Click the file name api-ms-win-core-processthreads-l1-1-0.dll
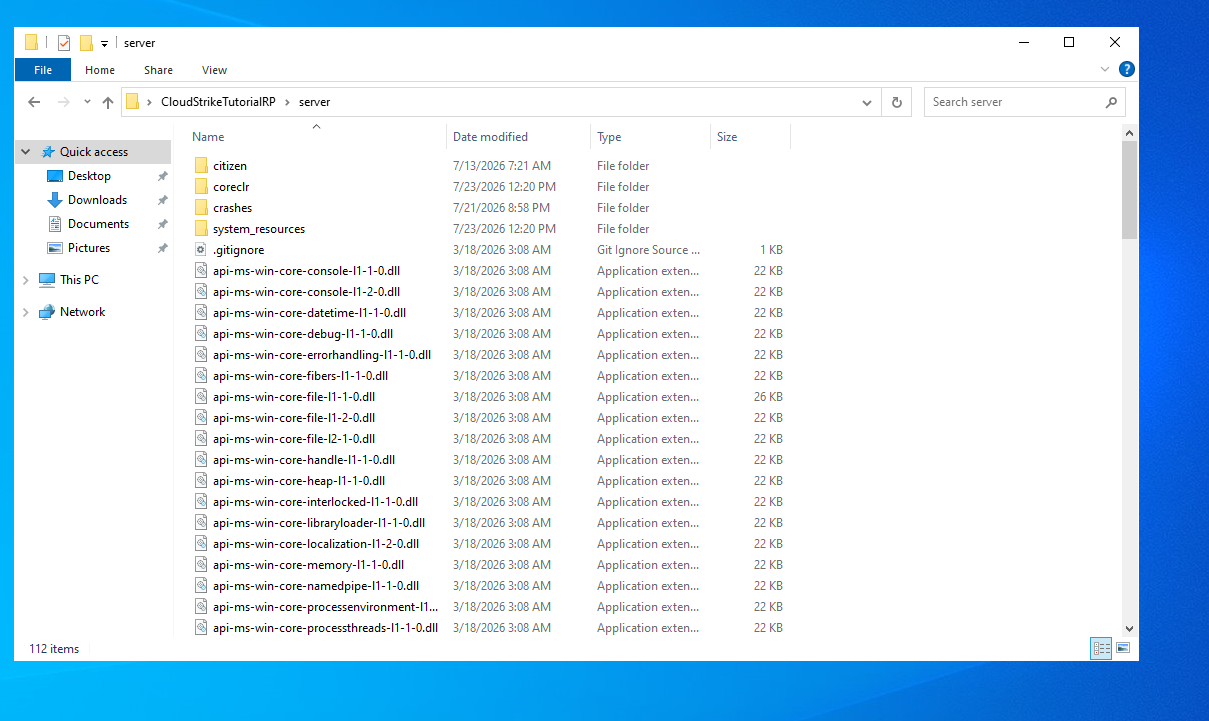 (326, 628)
